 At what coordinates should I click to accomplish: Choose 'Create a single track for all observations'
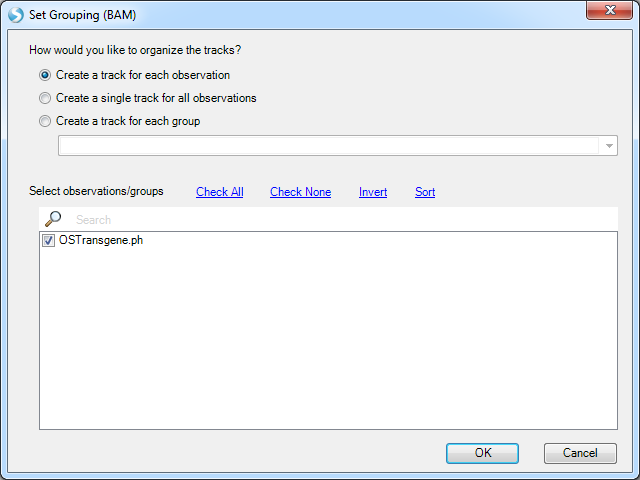tap(45, 98)
